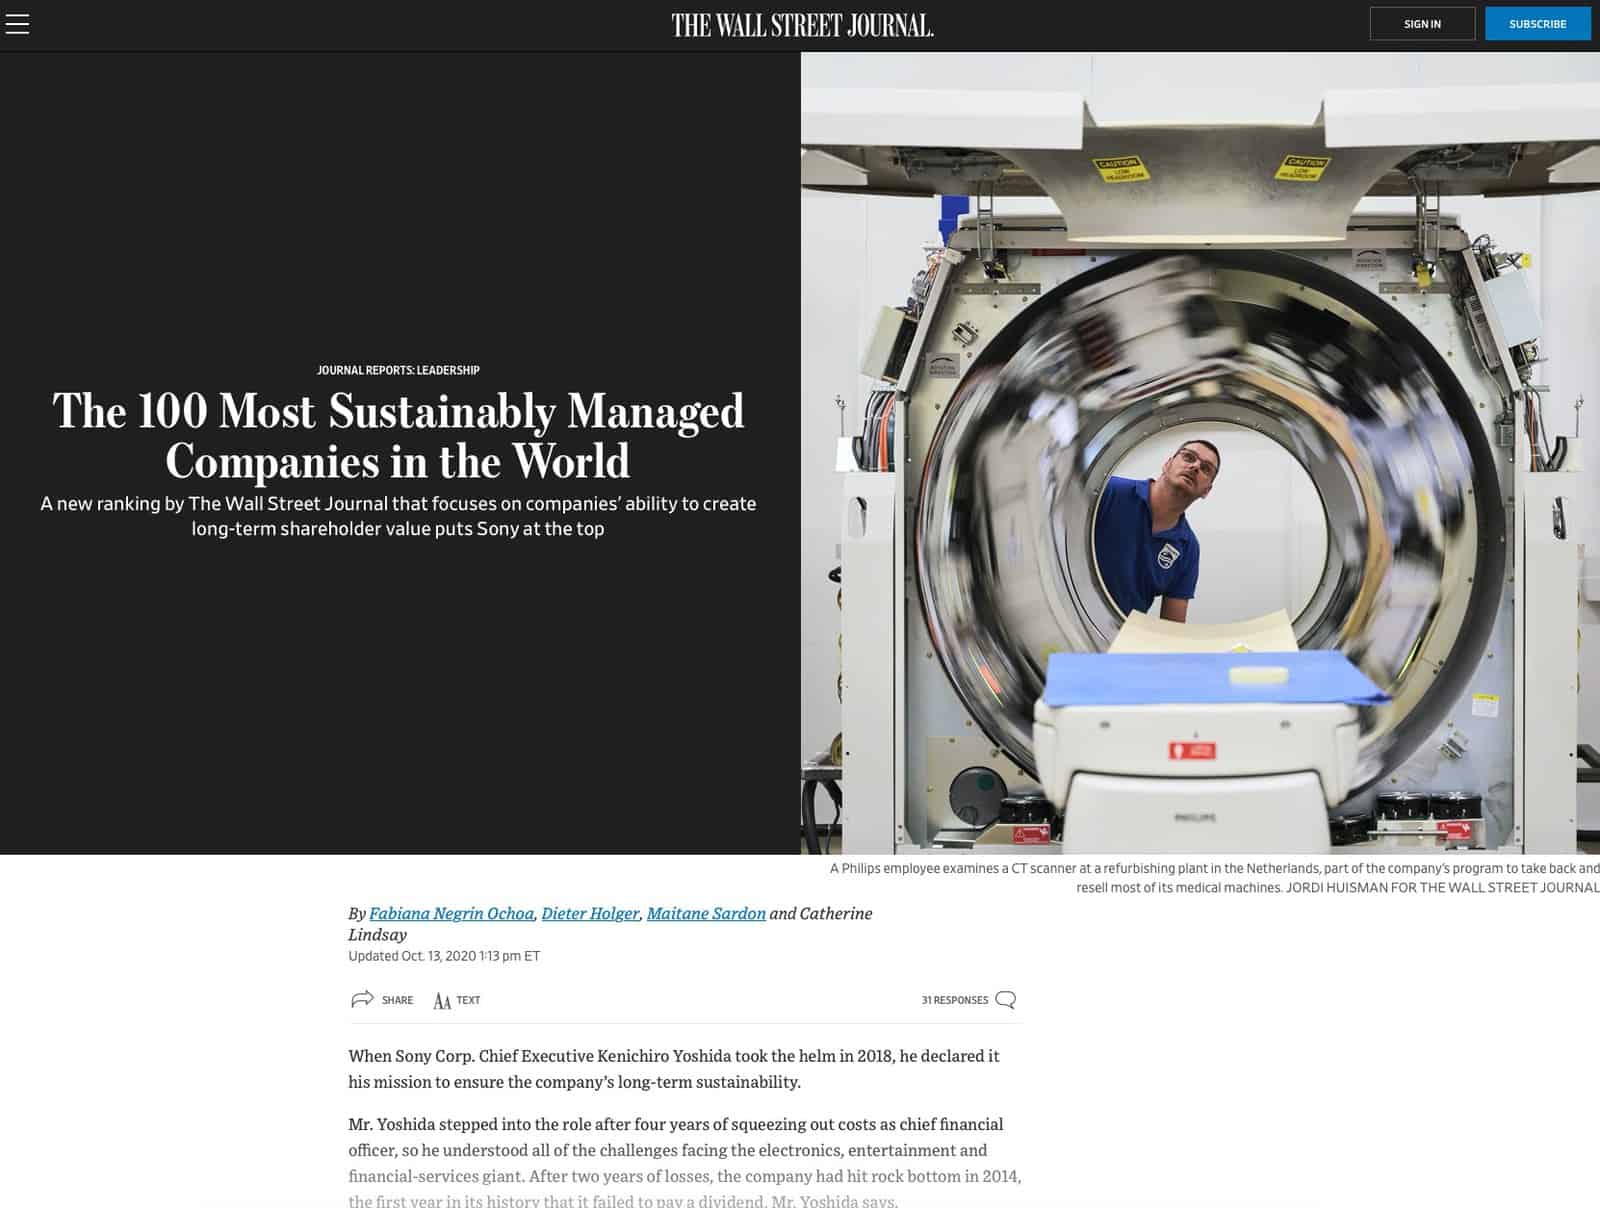Open Fabiana Negrin Ochoa's author page
The image size is (1600, 1208).
tap(451, 913)
